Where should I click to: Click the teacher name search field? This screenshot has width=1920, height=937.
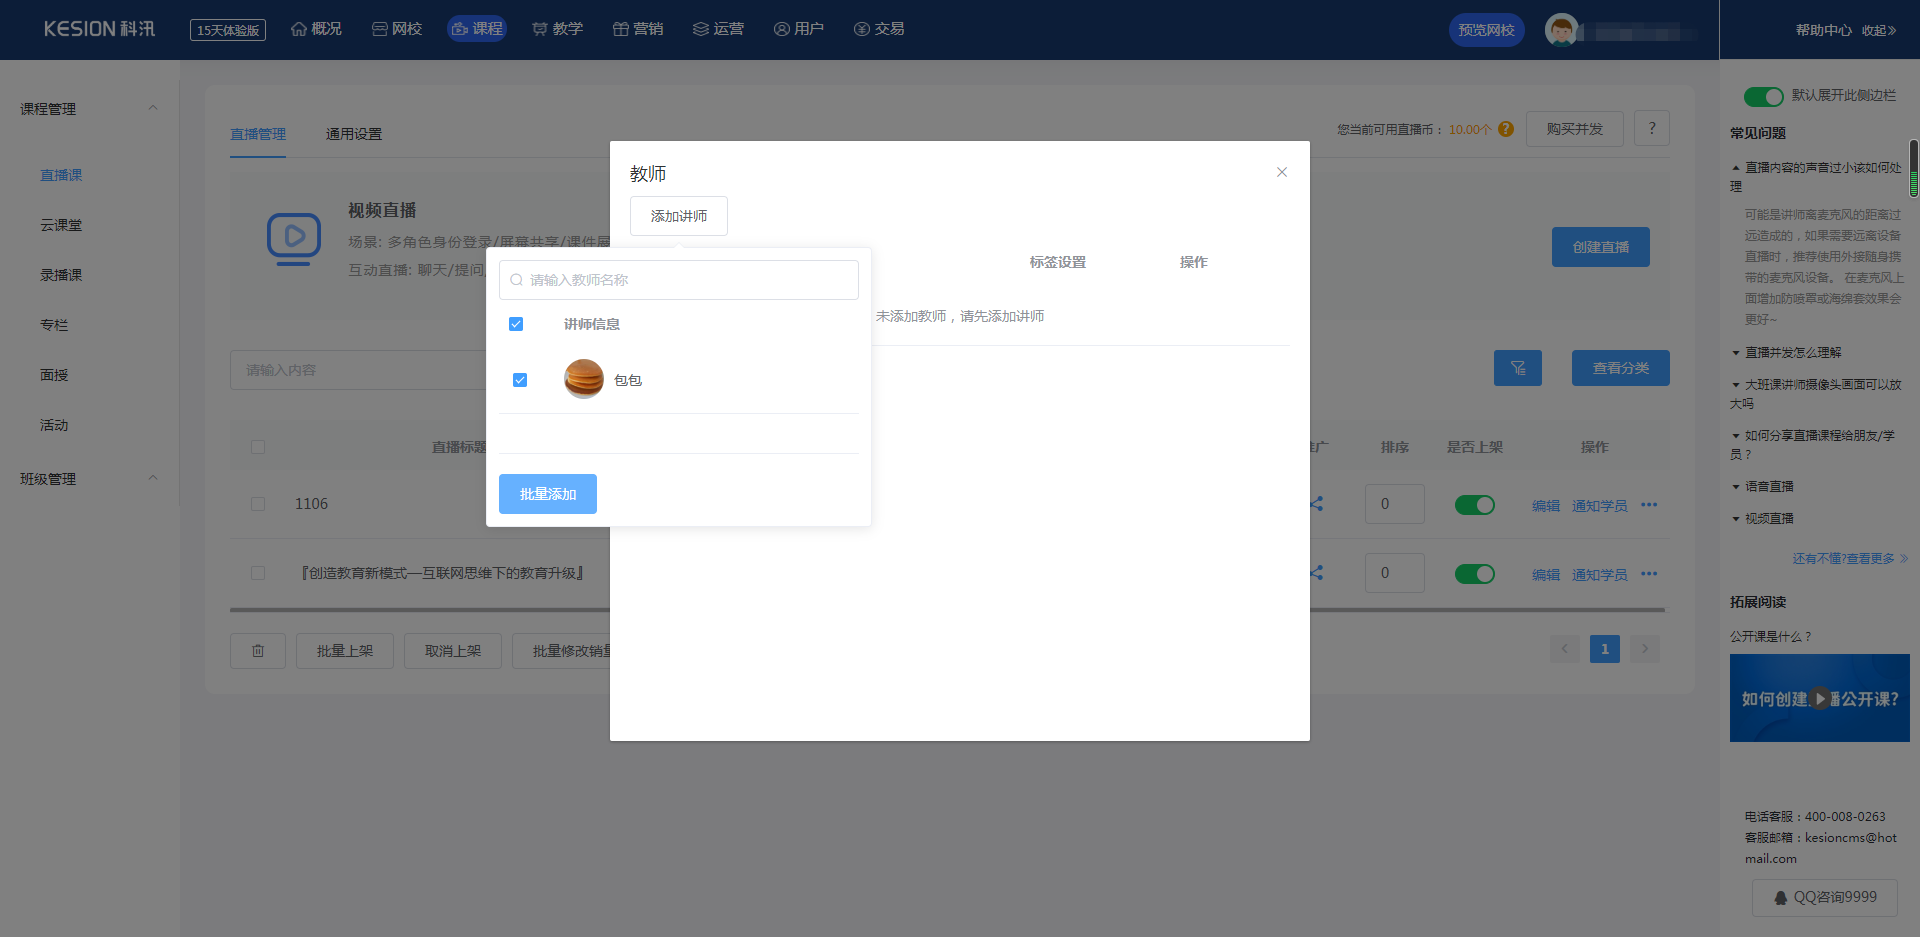(x=680, y=280)
